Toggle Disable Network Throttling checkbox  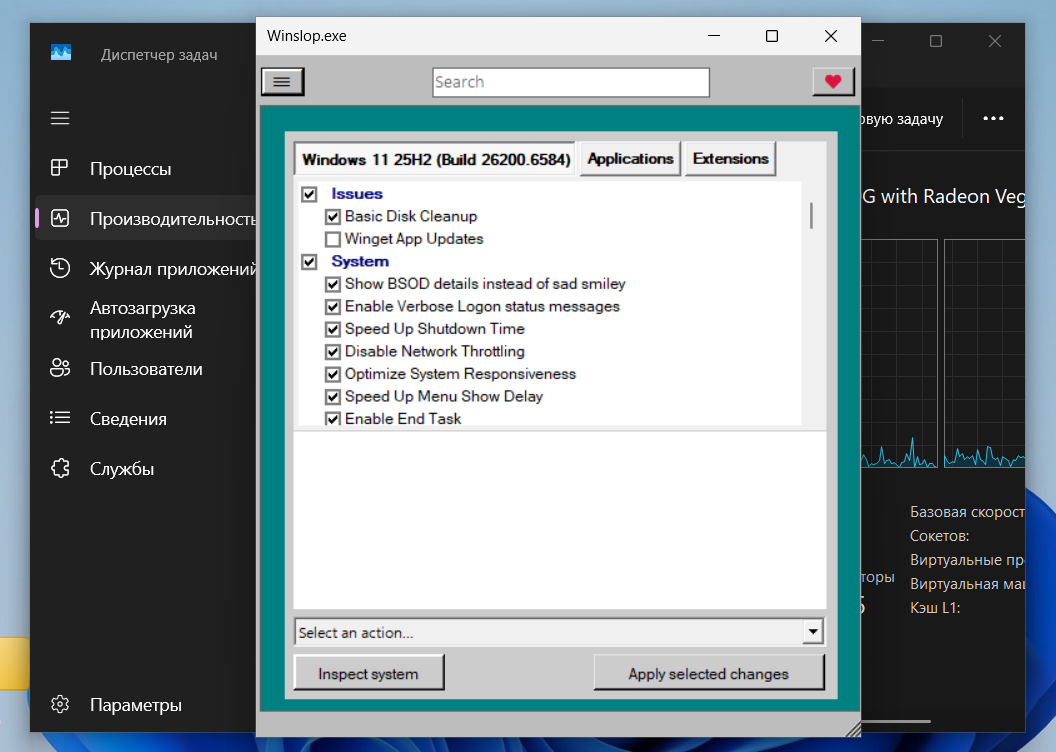(332, 351)
